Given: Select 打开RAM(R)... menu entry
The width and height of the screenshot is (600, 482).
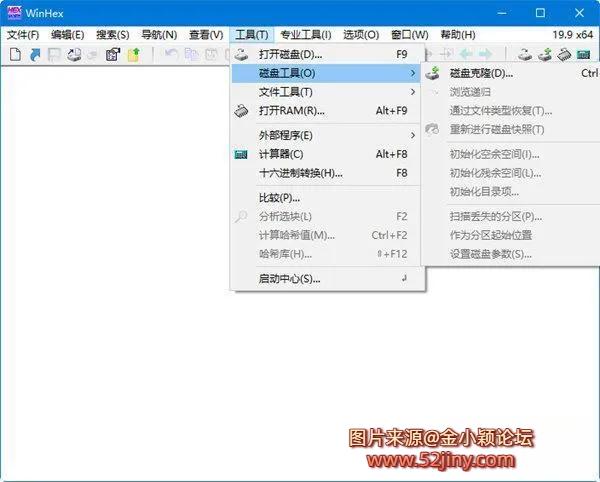Looking at the screenshot, I should (291, 111).
